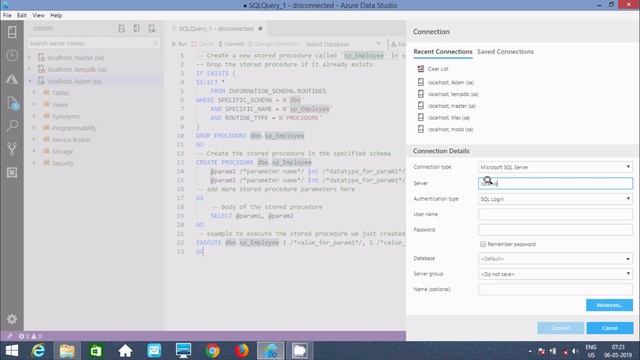Switch to the Recent Connections tab
Image resolution: width=640 pixels, height=360 pixels.
click(442, 52)
